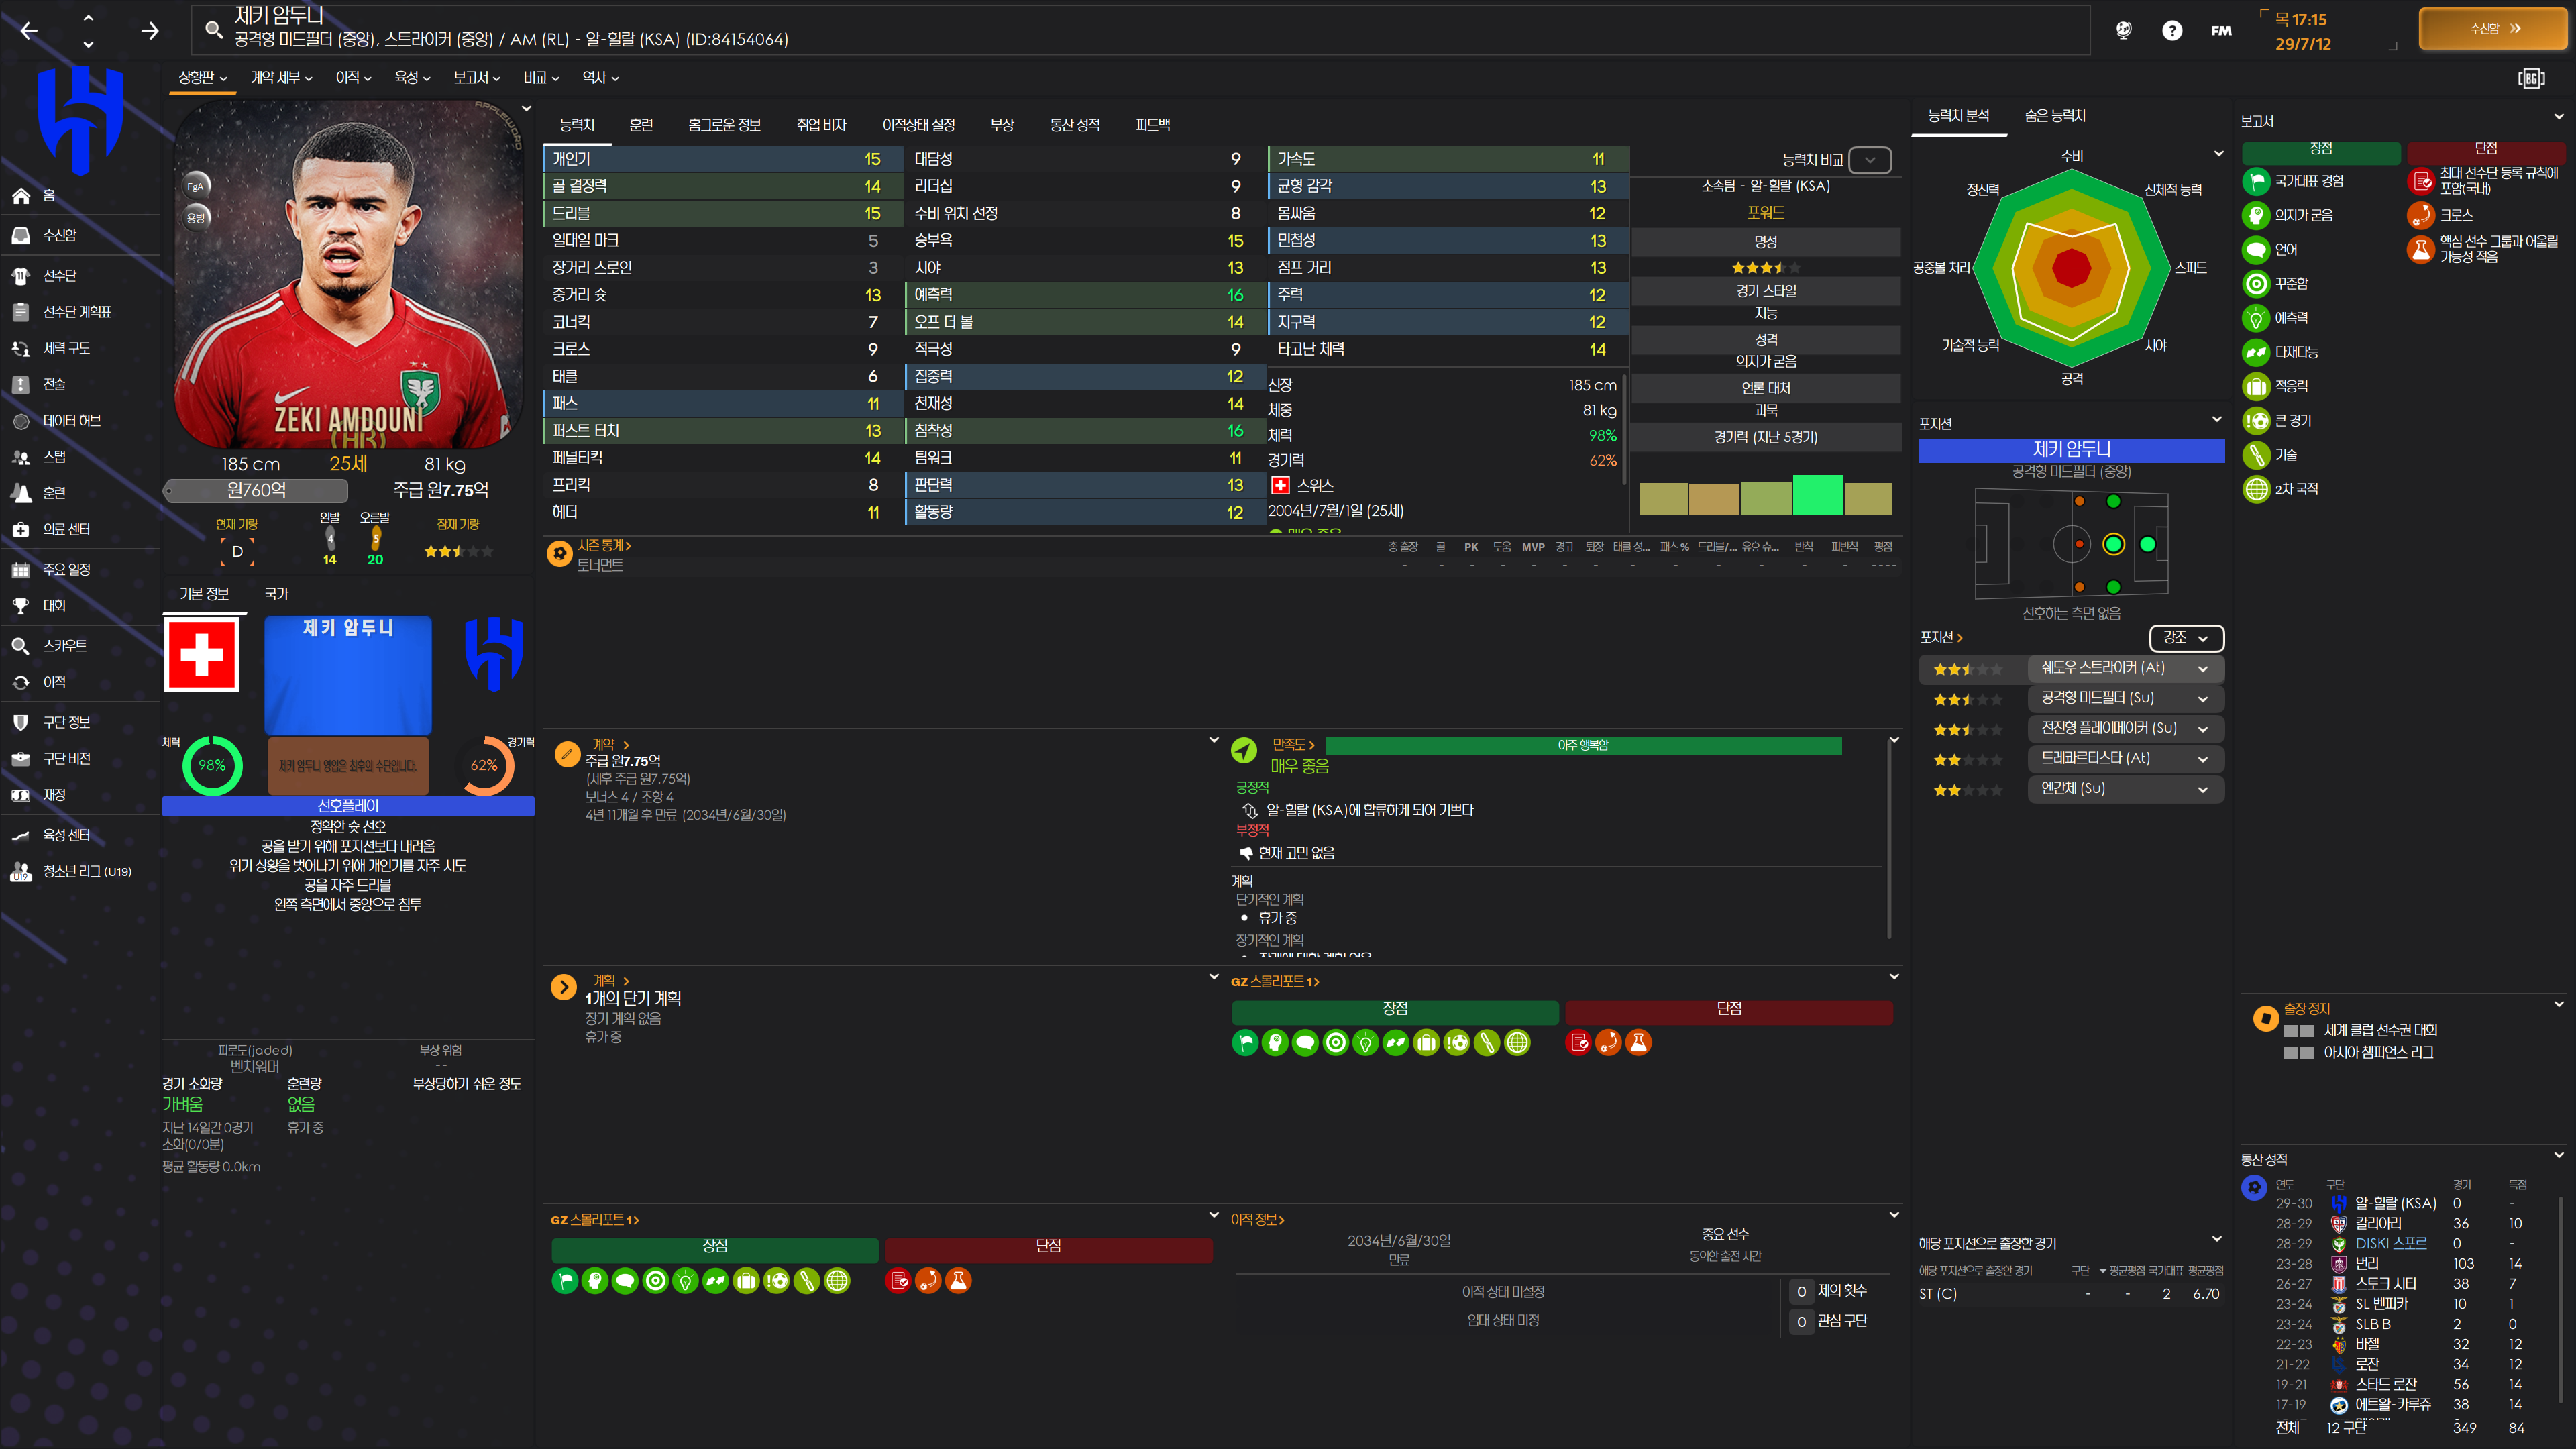
Task: Click the search magnifier icon
Action: click(x=213, y=30)
